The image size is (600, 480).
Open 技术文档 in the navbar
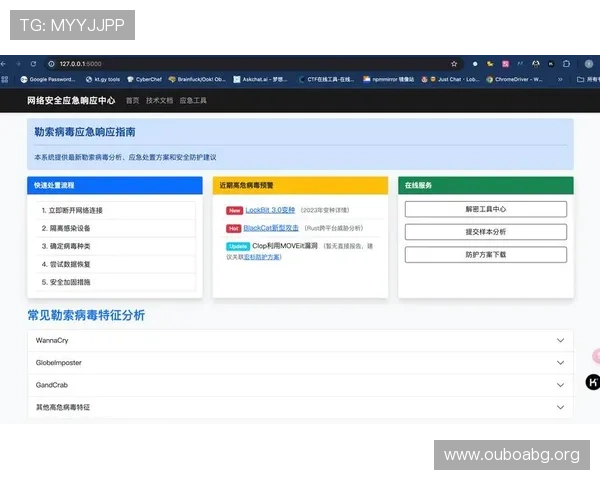point(159,101)
